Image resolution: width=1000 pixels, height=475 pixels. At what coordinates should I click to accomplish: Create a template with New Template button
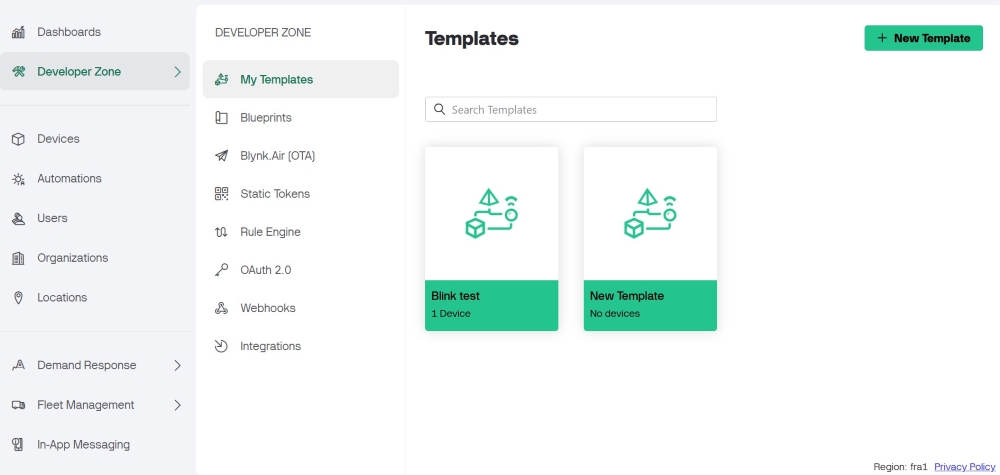click(x=923, y=38)
